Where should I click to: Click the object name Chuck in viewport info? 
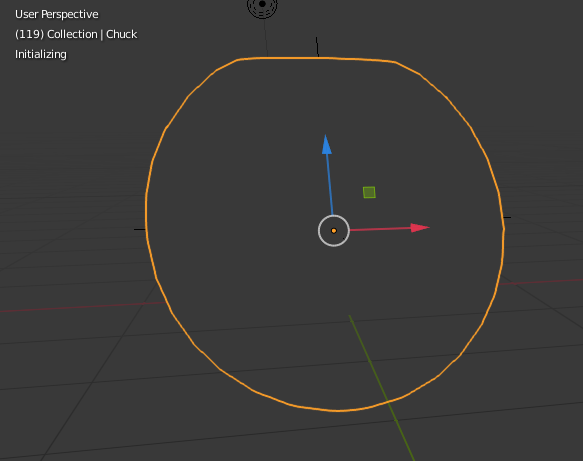(x=122, y=34)
